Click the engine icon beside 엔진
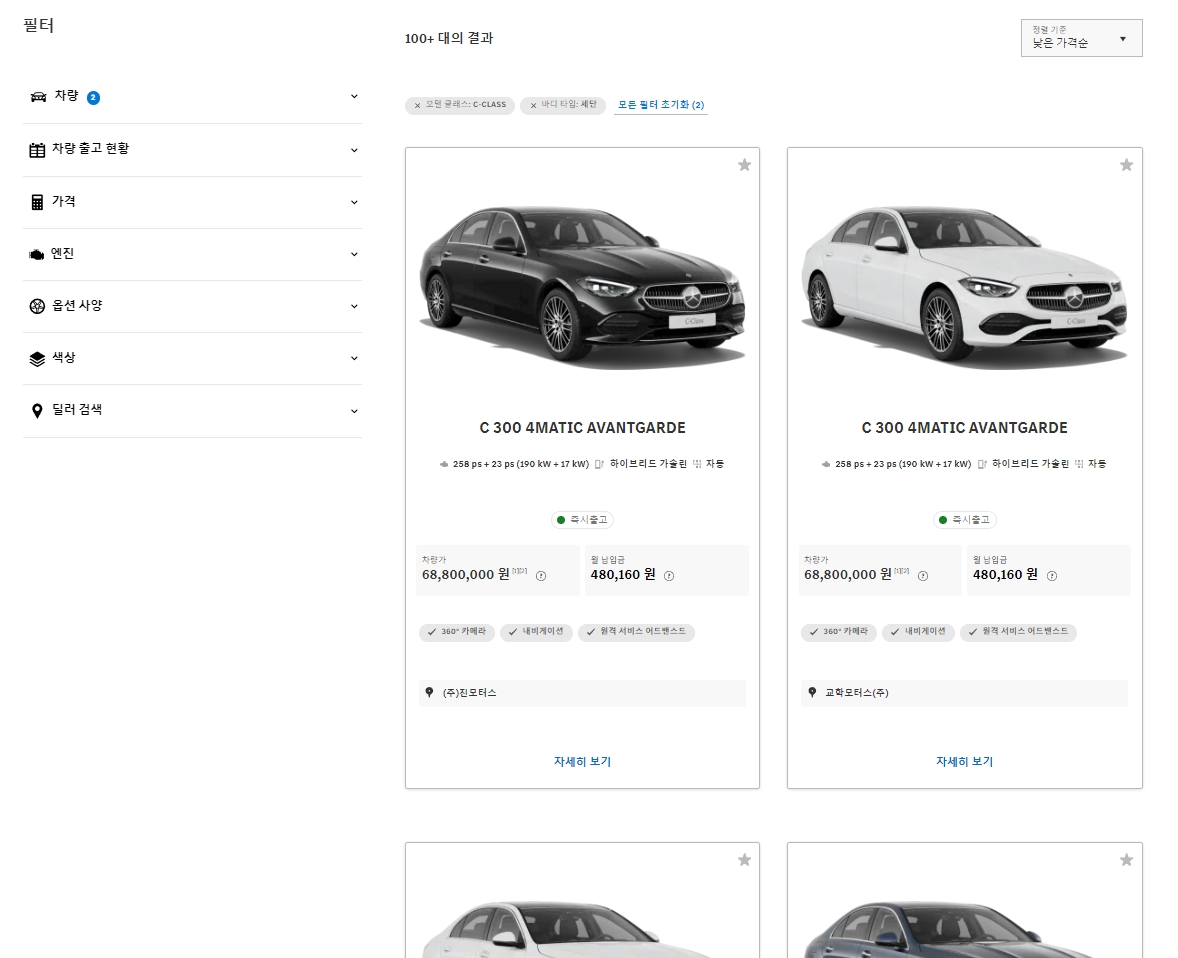 (36, 255)
